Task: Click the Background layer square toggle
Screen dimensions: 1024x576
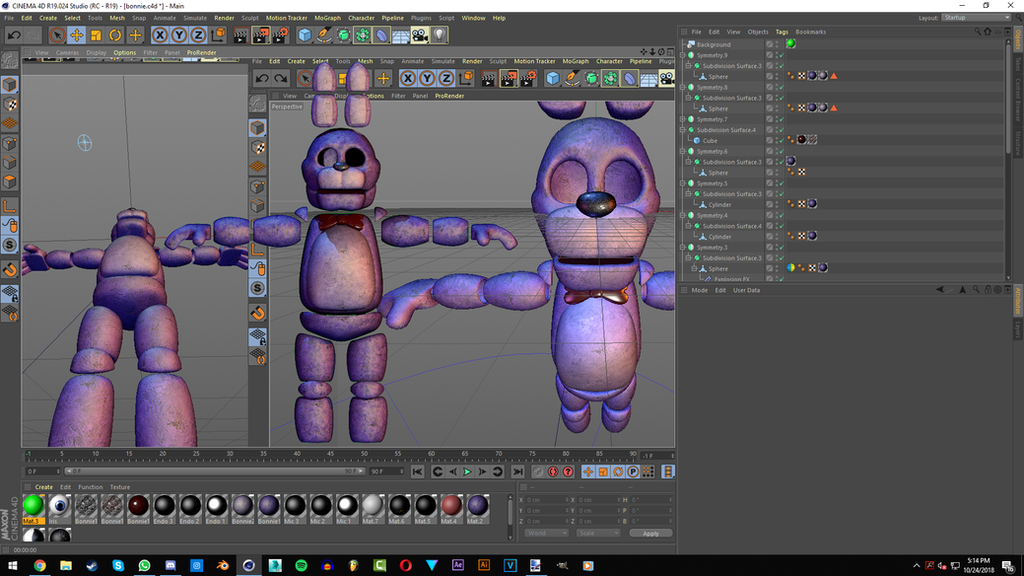Action: coord(769,44)
